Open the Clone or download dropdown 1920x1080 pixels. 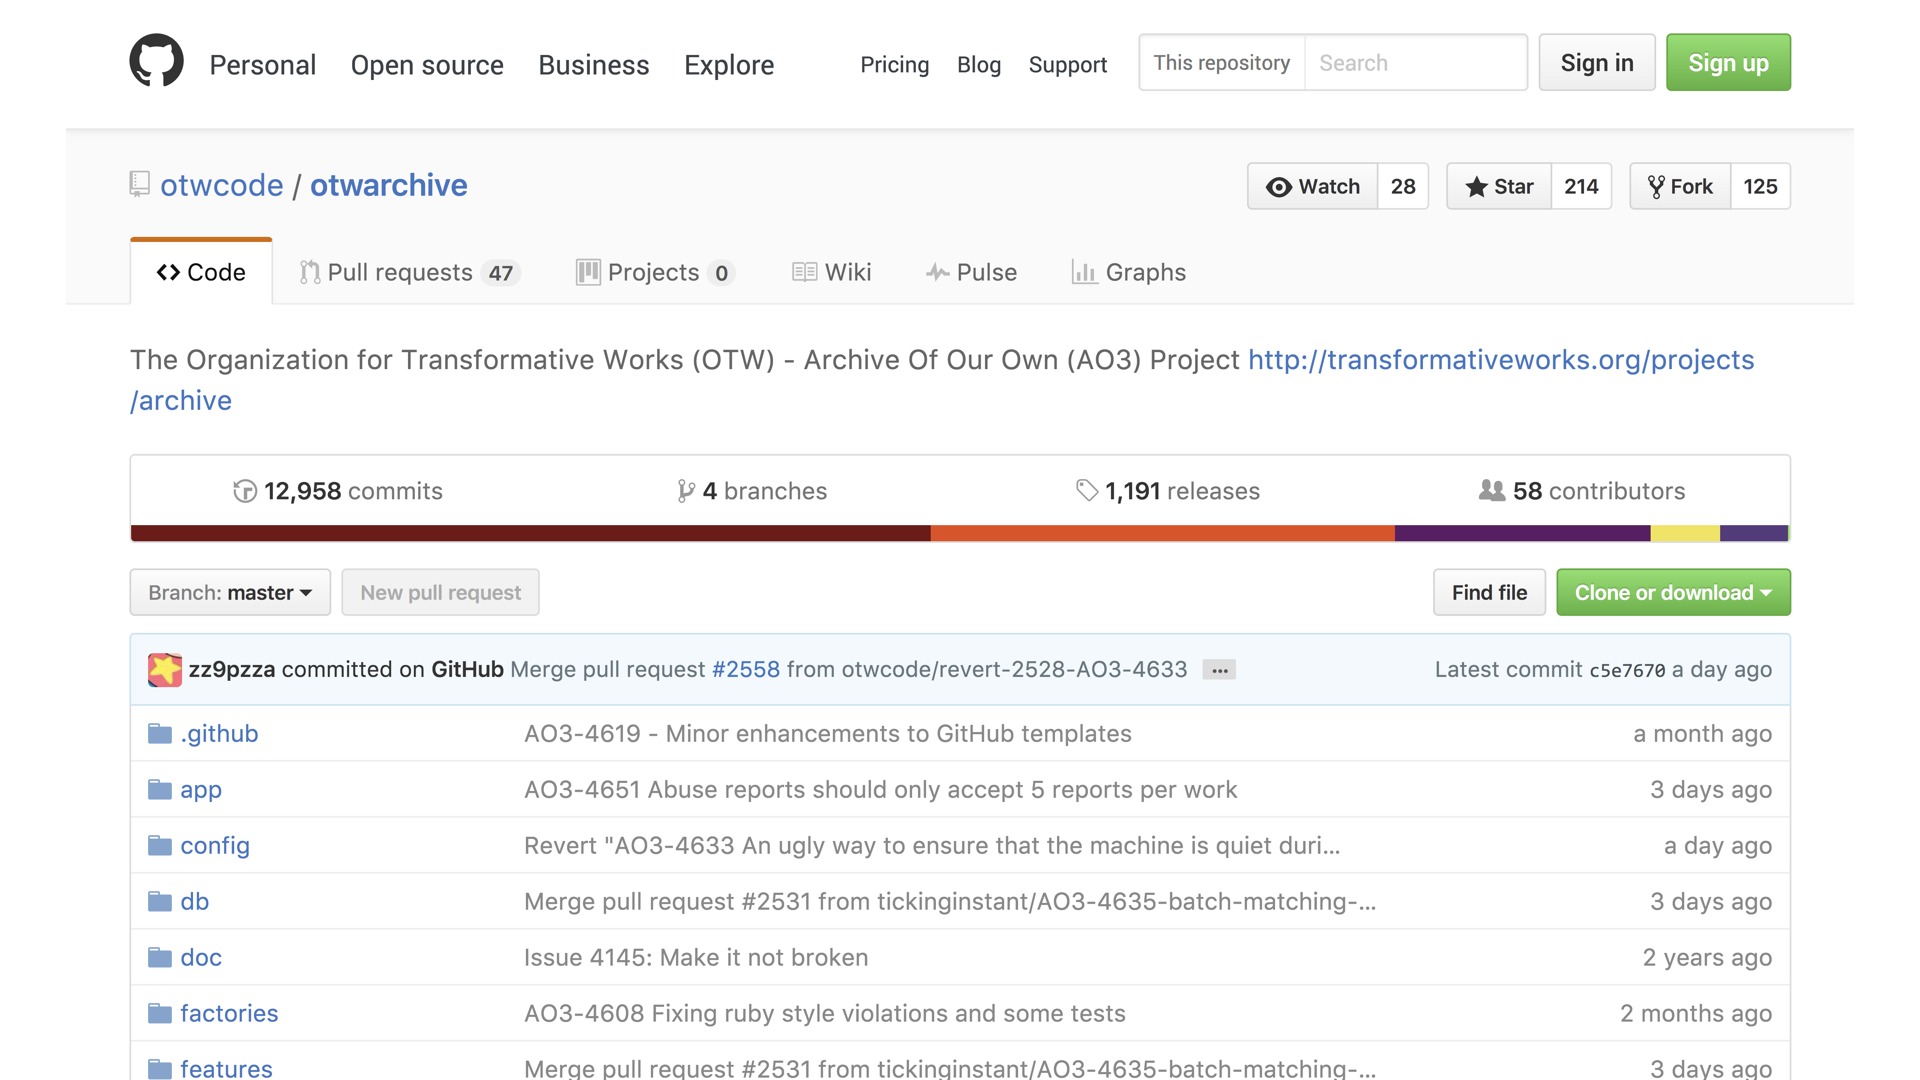pos(1673,592)
